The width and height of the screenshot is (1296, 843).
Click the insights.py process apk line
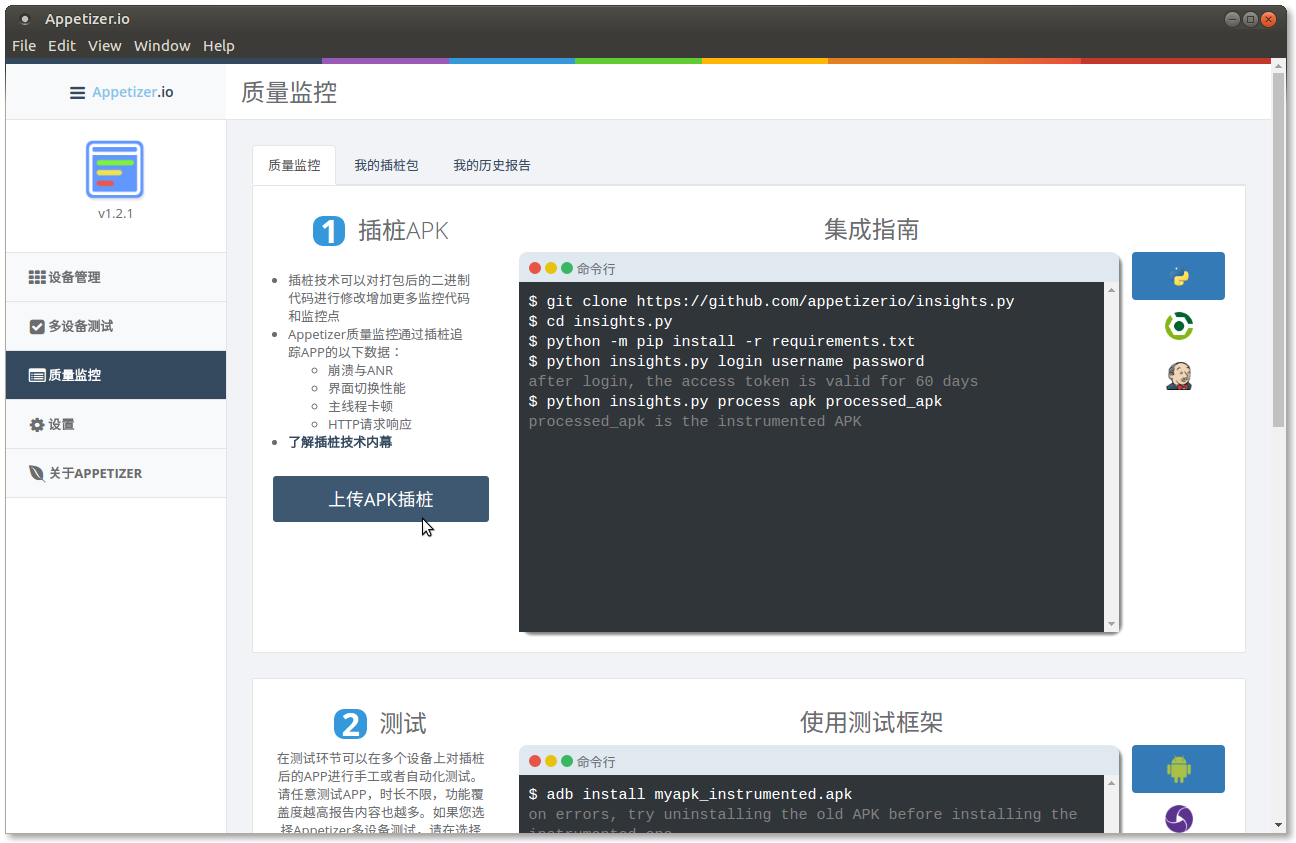pyautogui.click(x=735, y=401)
